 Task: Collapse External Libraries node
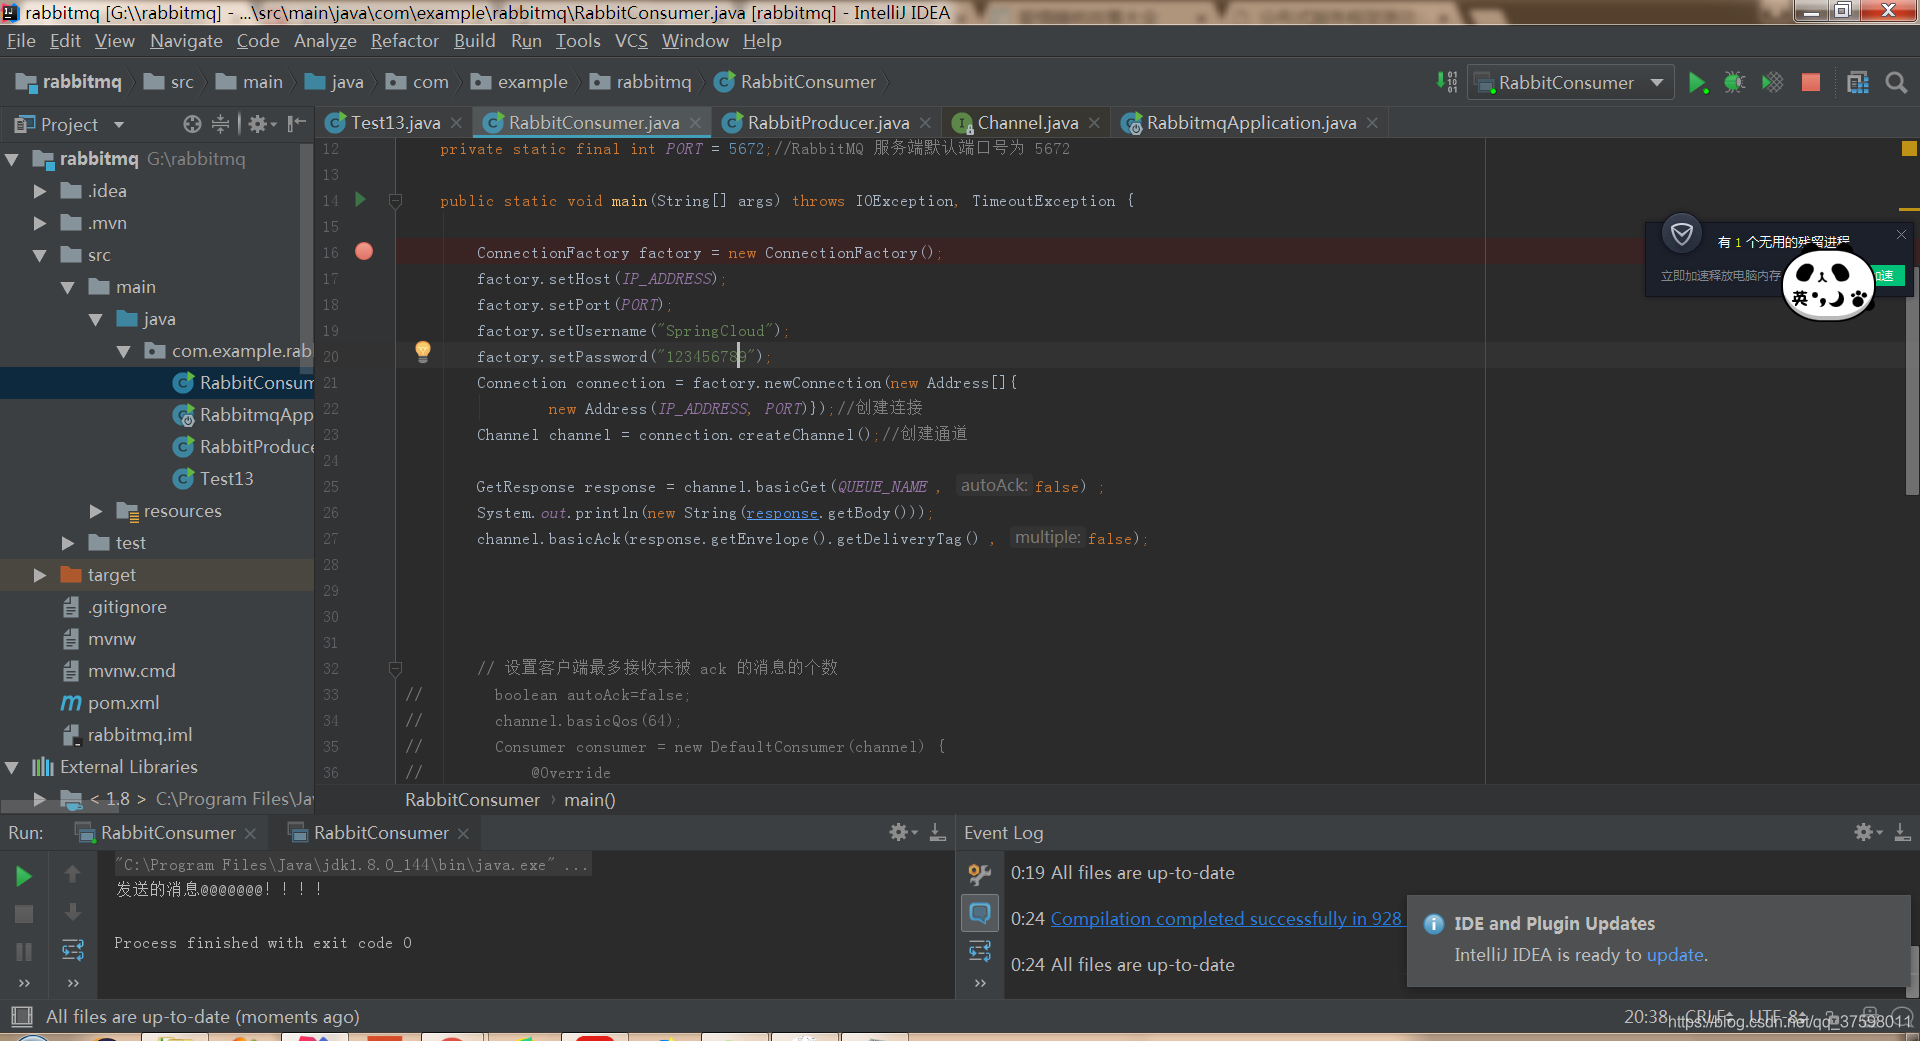[x=12, y=767]
